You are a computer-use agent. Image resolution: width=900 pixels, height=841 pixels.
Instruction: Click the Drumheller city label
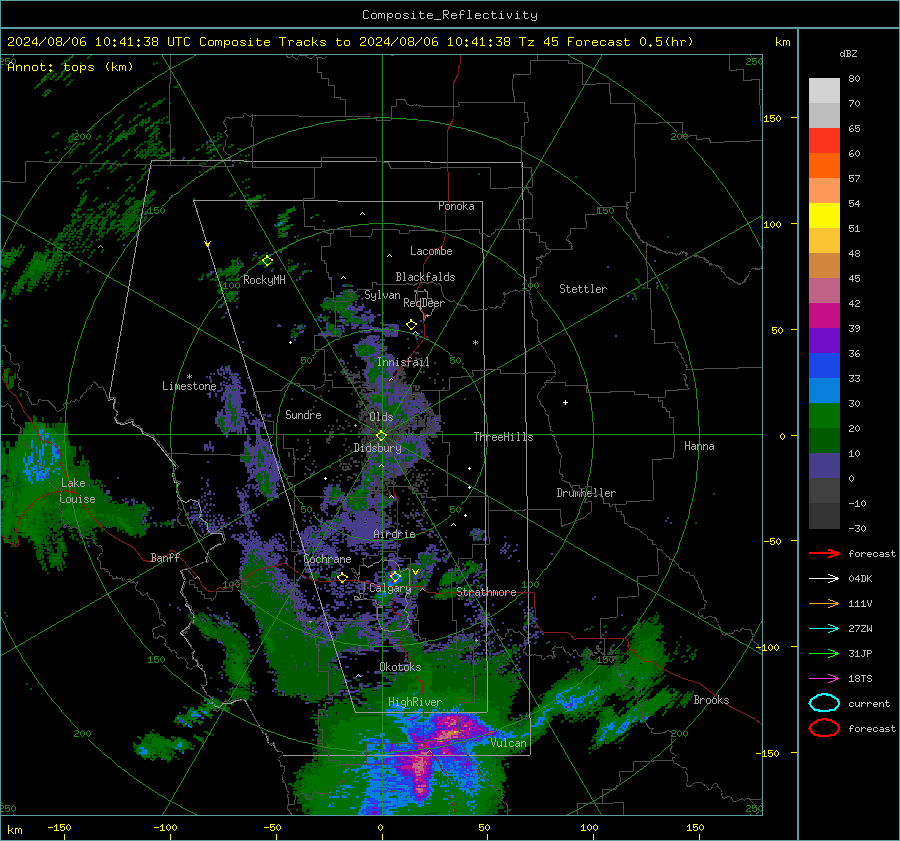(586, 493)
